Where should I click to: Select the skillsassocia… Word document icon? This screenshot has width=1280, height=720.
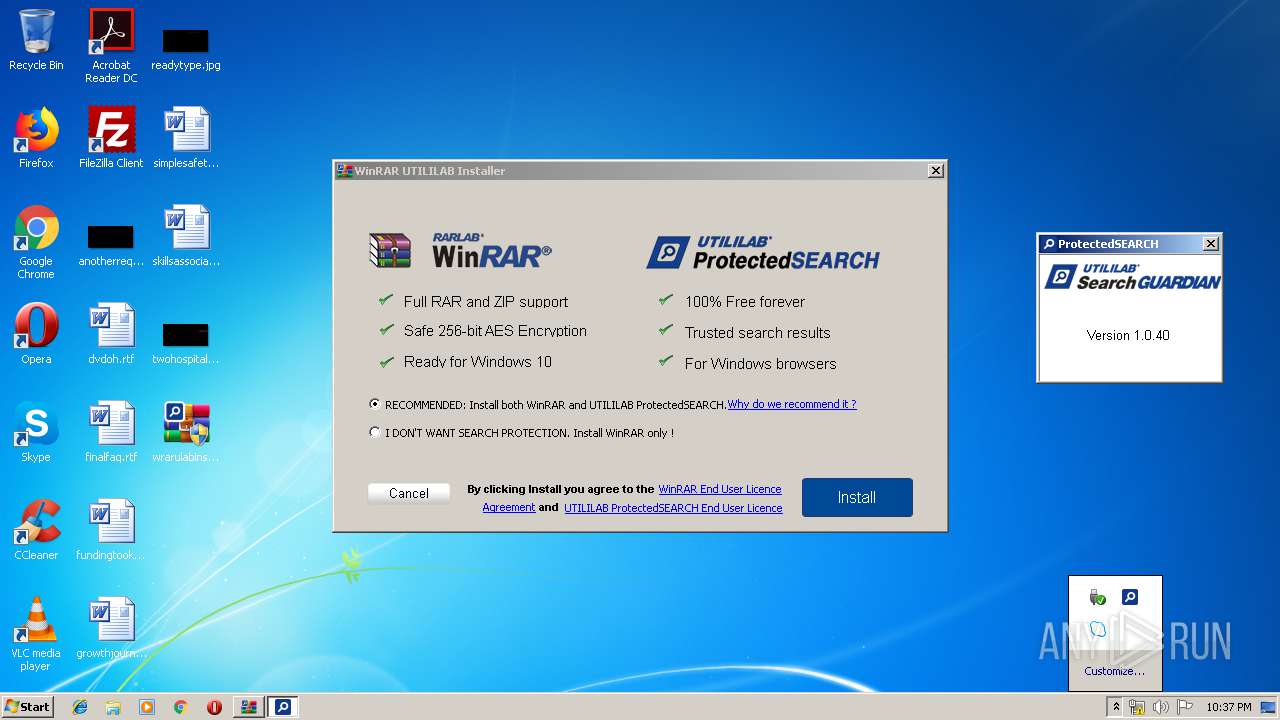(x=186, y=237)
